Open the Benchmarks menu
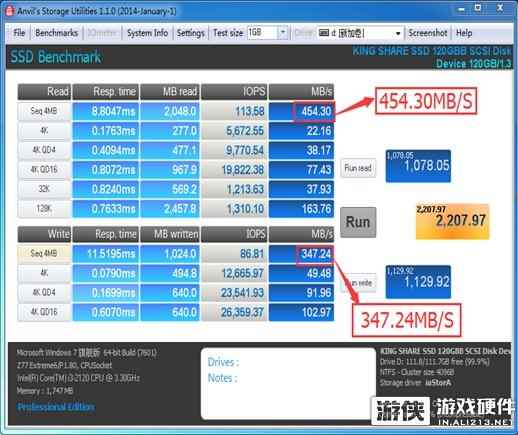This screenshot has height=435, width=518. pos(56,33)
